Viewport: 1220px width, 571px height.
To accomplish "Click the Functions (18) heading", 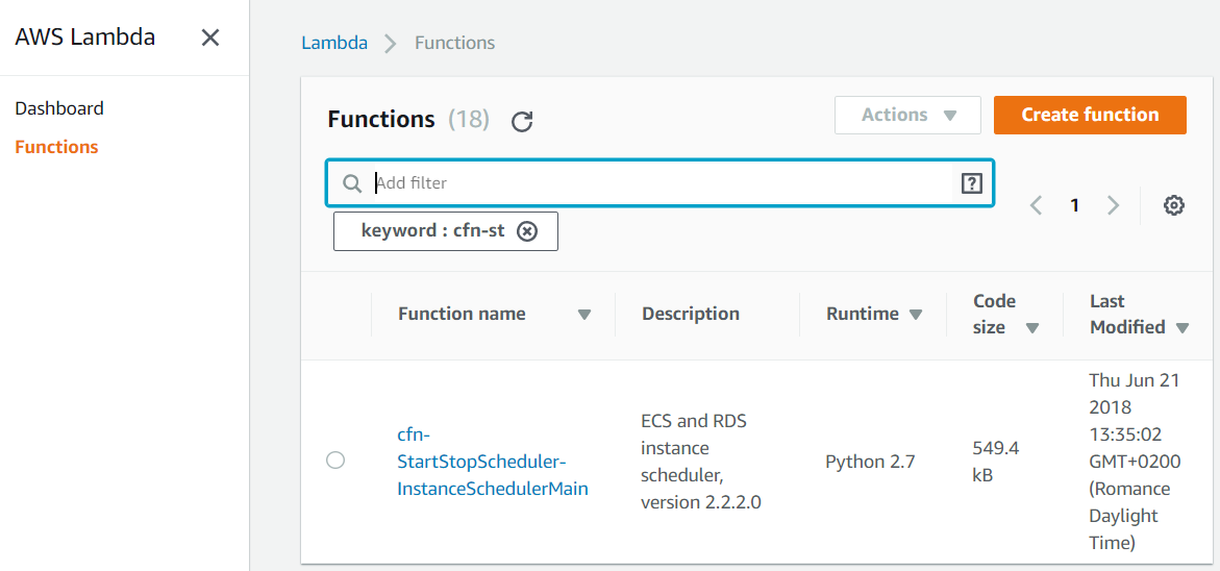I will [x=408, y=119].
